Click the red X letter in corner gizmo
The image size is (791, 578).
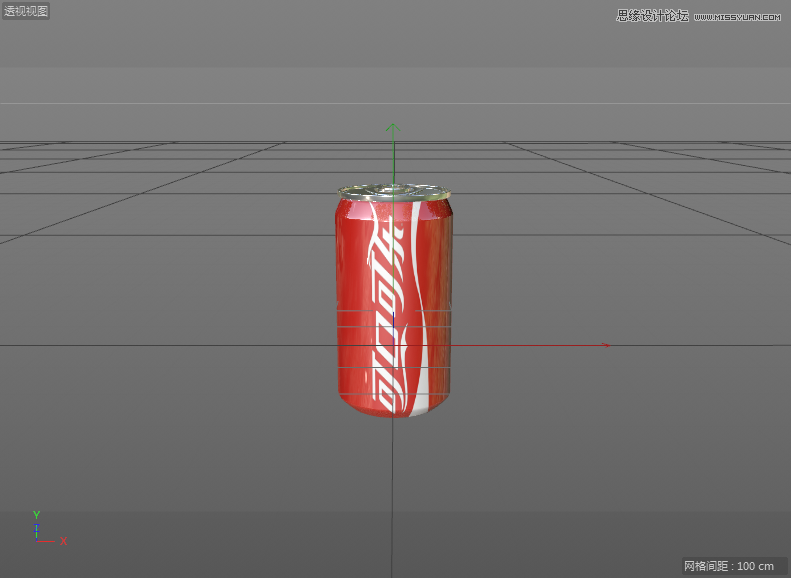click(x=63, y=541)
